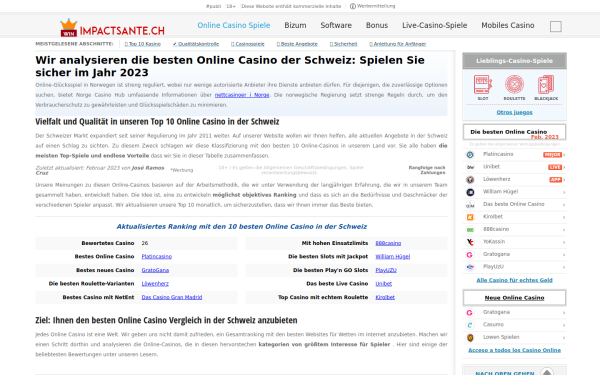The image size is (600, 375).
Task: Jump to Top 10 Kasino section
Action: (143, 44)
